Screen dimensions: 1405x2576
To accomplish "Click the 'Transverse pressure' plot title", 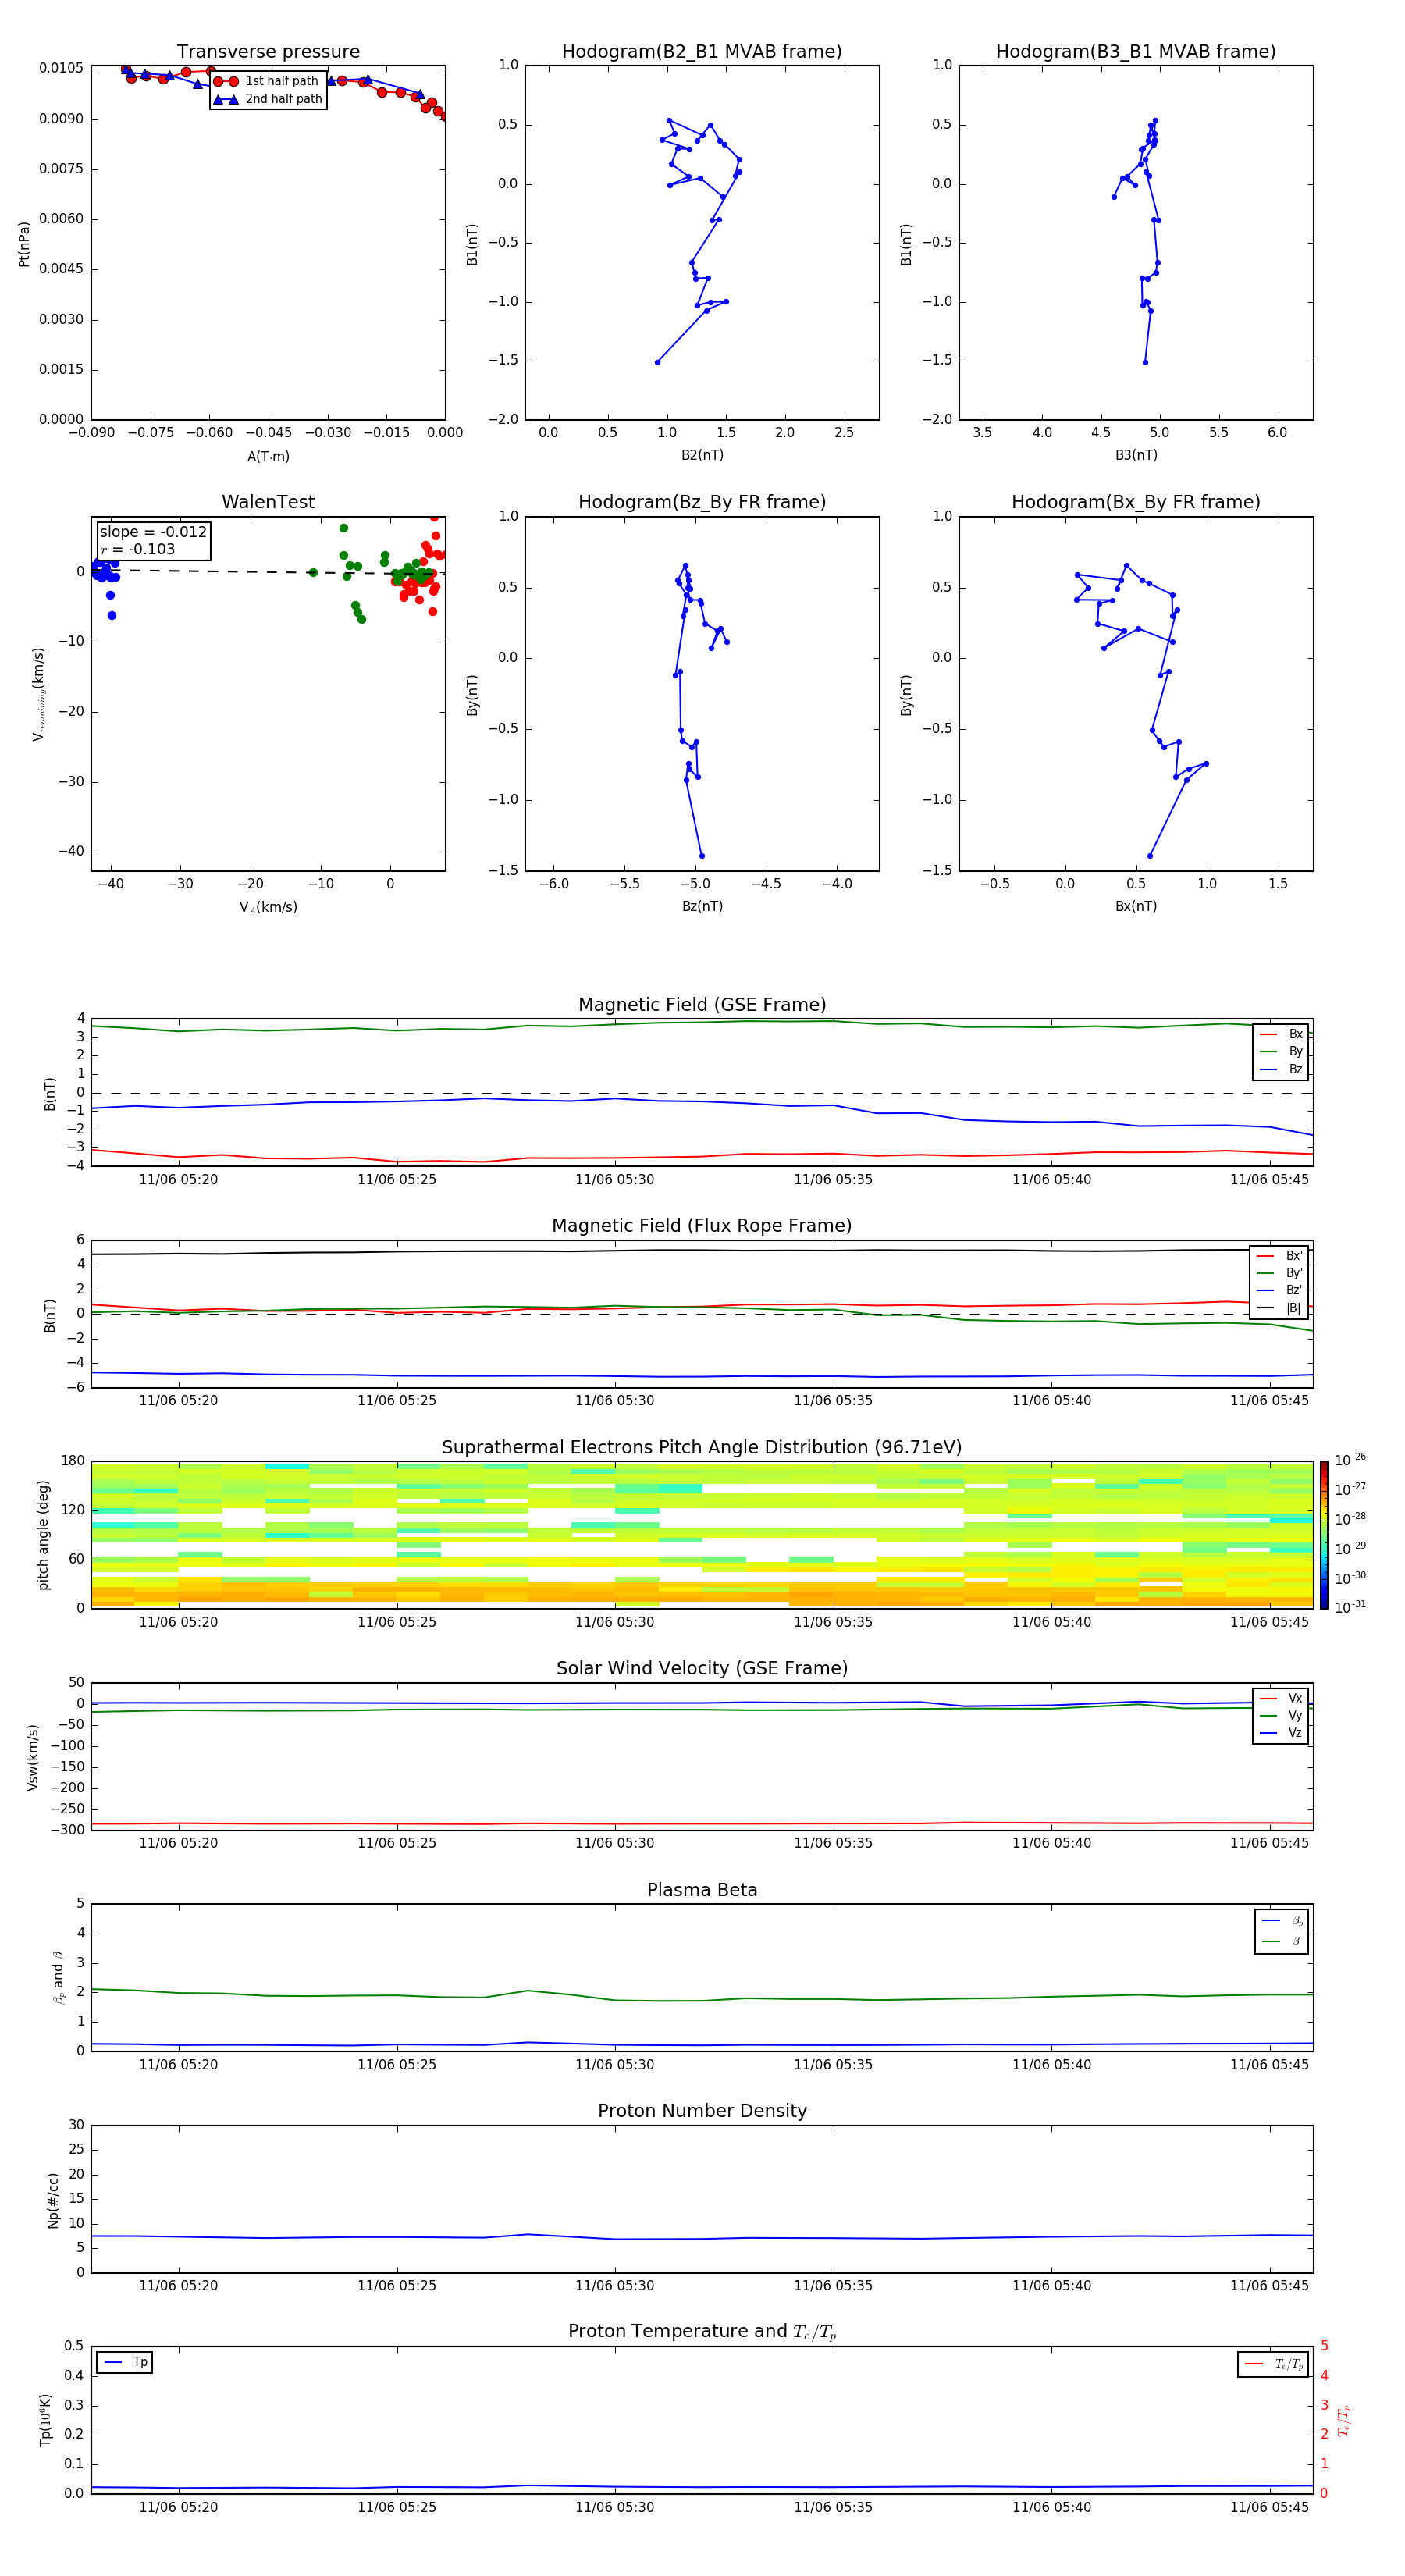I will tap(268, 52).
